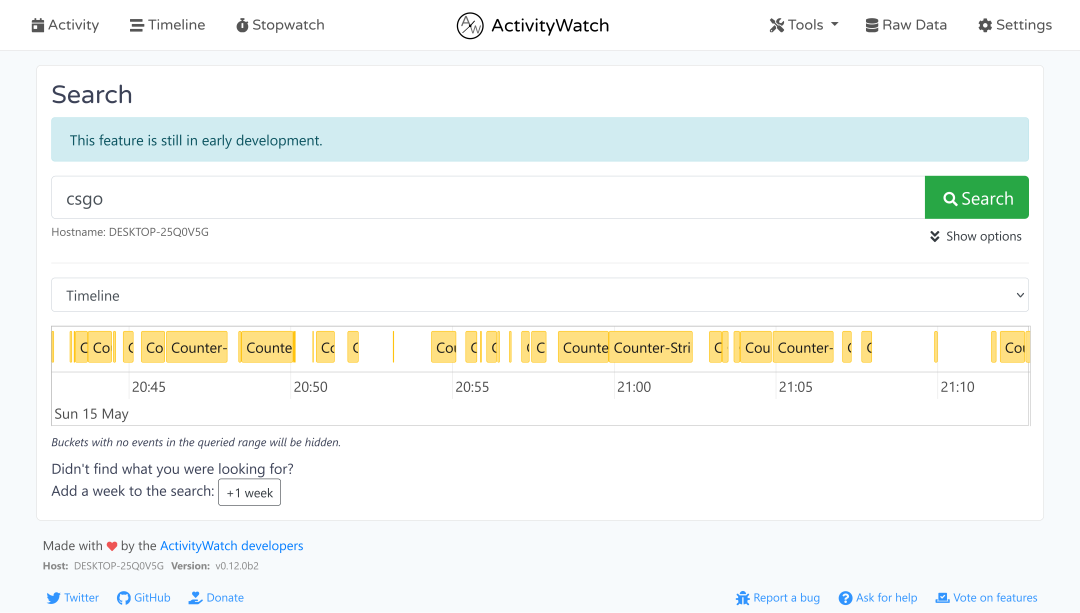Expand Show options below search
The height and width of the screenshot is (613, 1080).
point(975,236)
